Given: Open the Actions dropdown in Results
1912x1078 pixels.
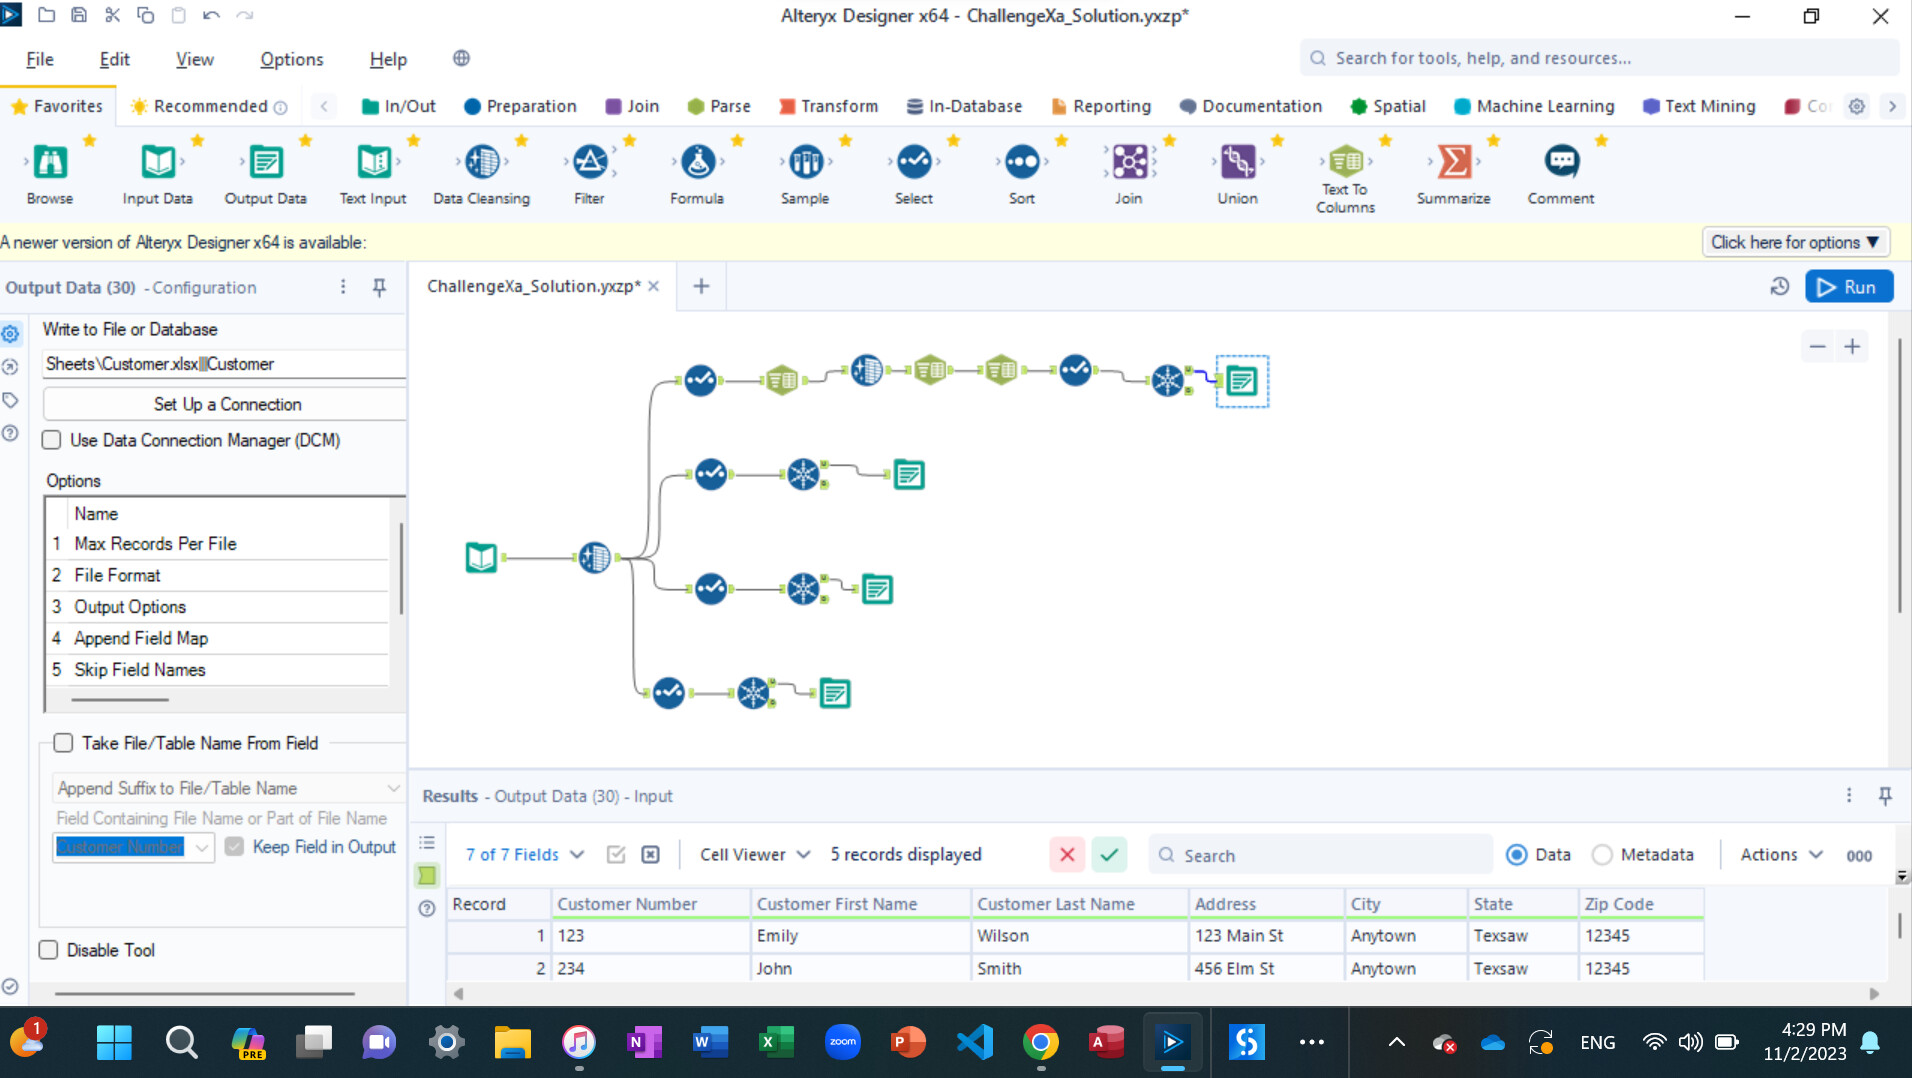Looking at the screenshot, I should (1781, 855).
